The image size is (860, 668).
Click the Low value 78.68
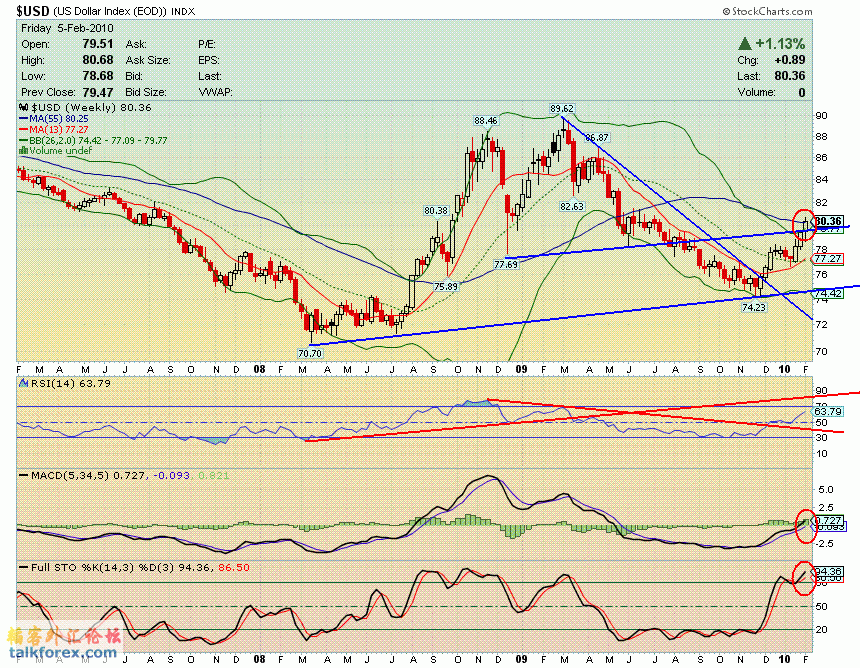point(98,76)
